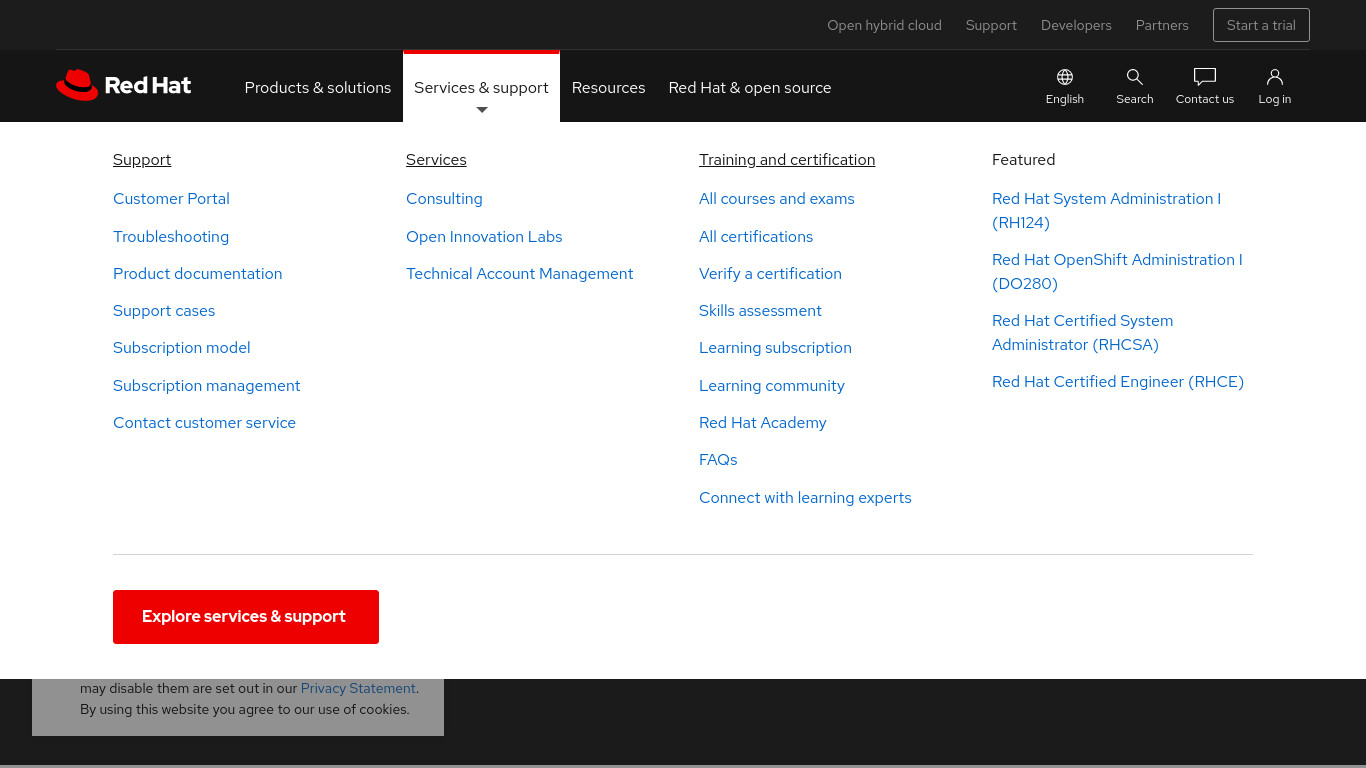The image size is (1366, 768).
Task: Click the Red Hat logo
Action: pos(124,85)
